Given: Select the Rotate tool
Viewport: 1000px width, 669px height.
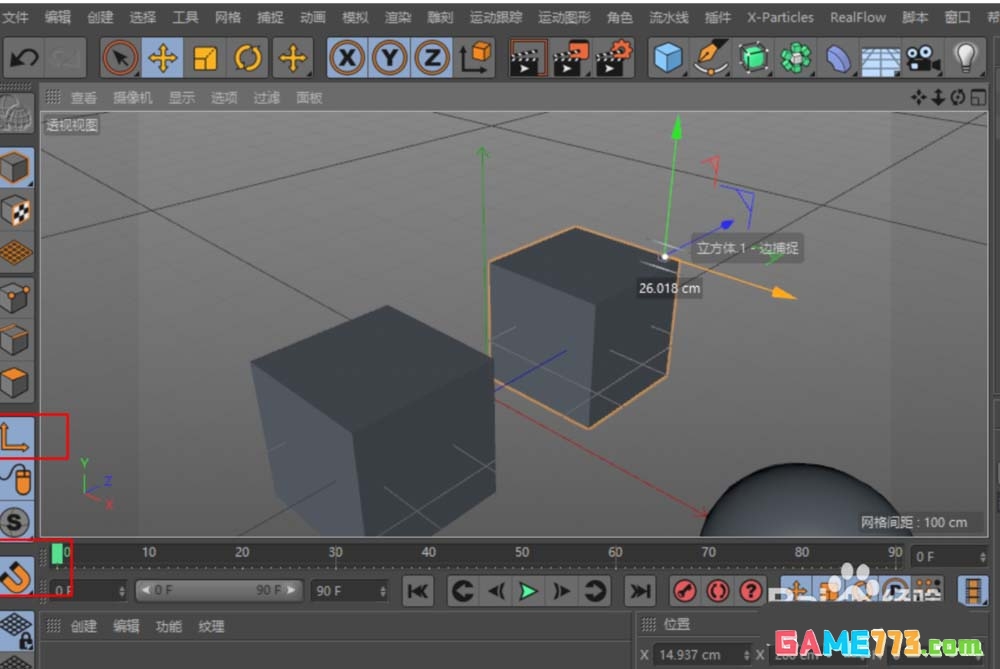Looking at the screenshot, I should point(248,58).
